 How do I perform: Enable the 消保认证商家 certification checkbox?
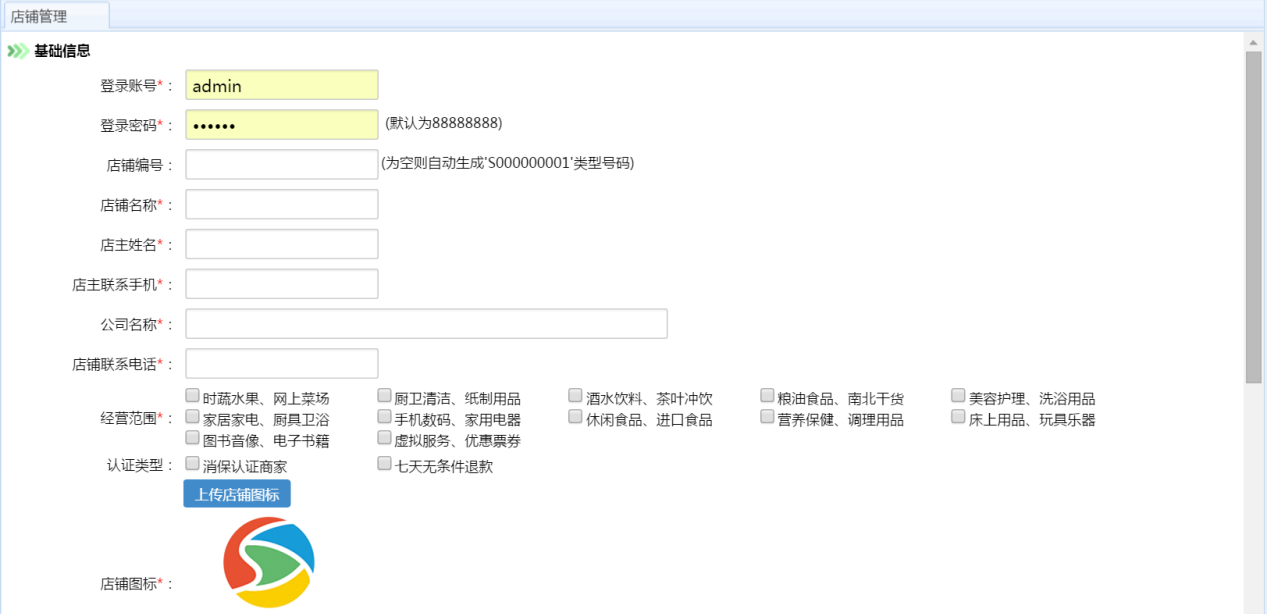[x=192, y=464]
